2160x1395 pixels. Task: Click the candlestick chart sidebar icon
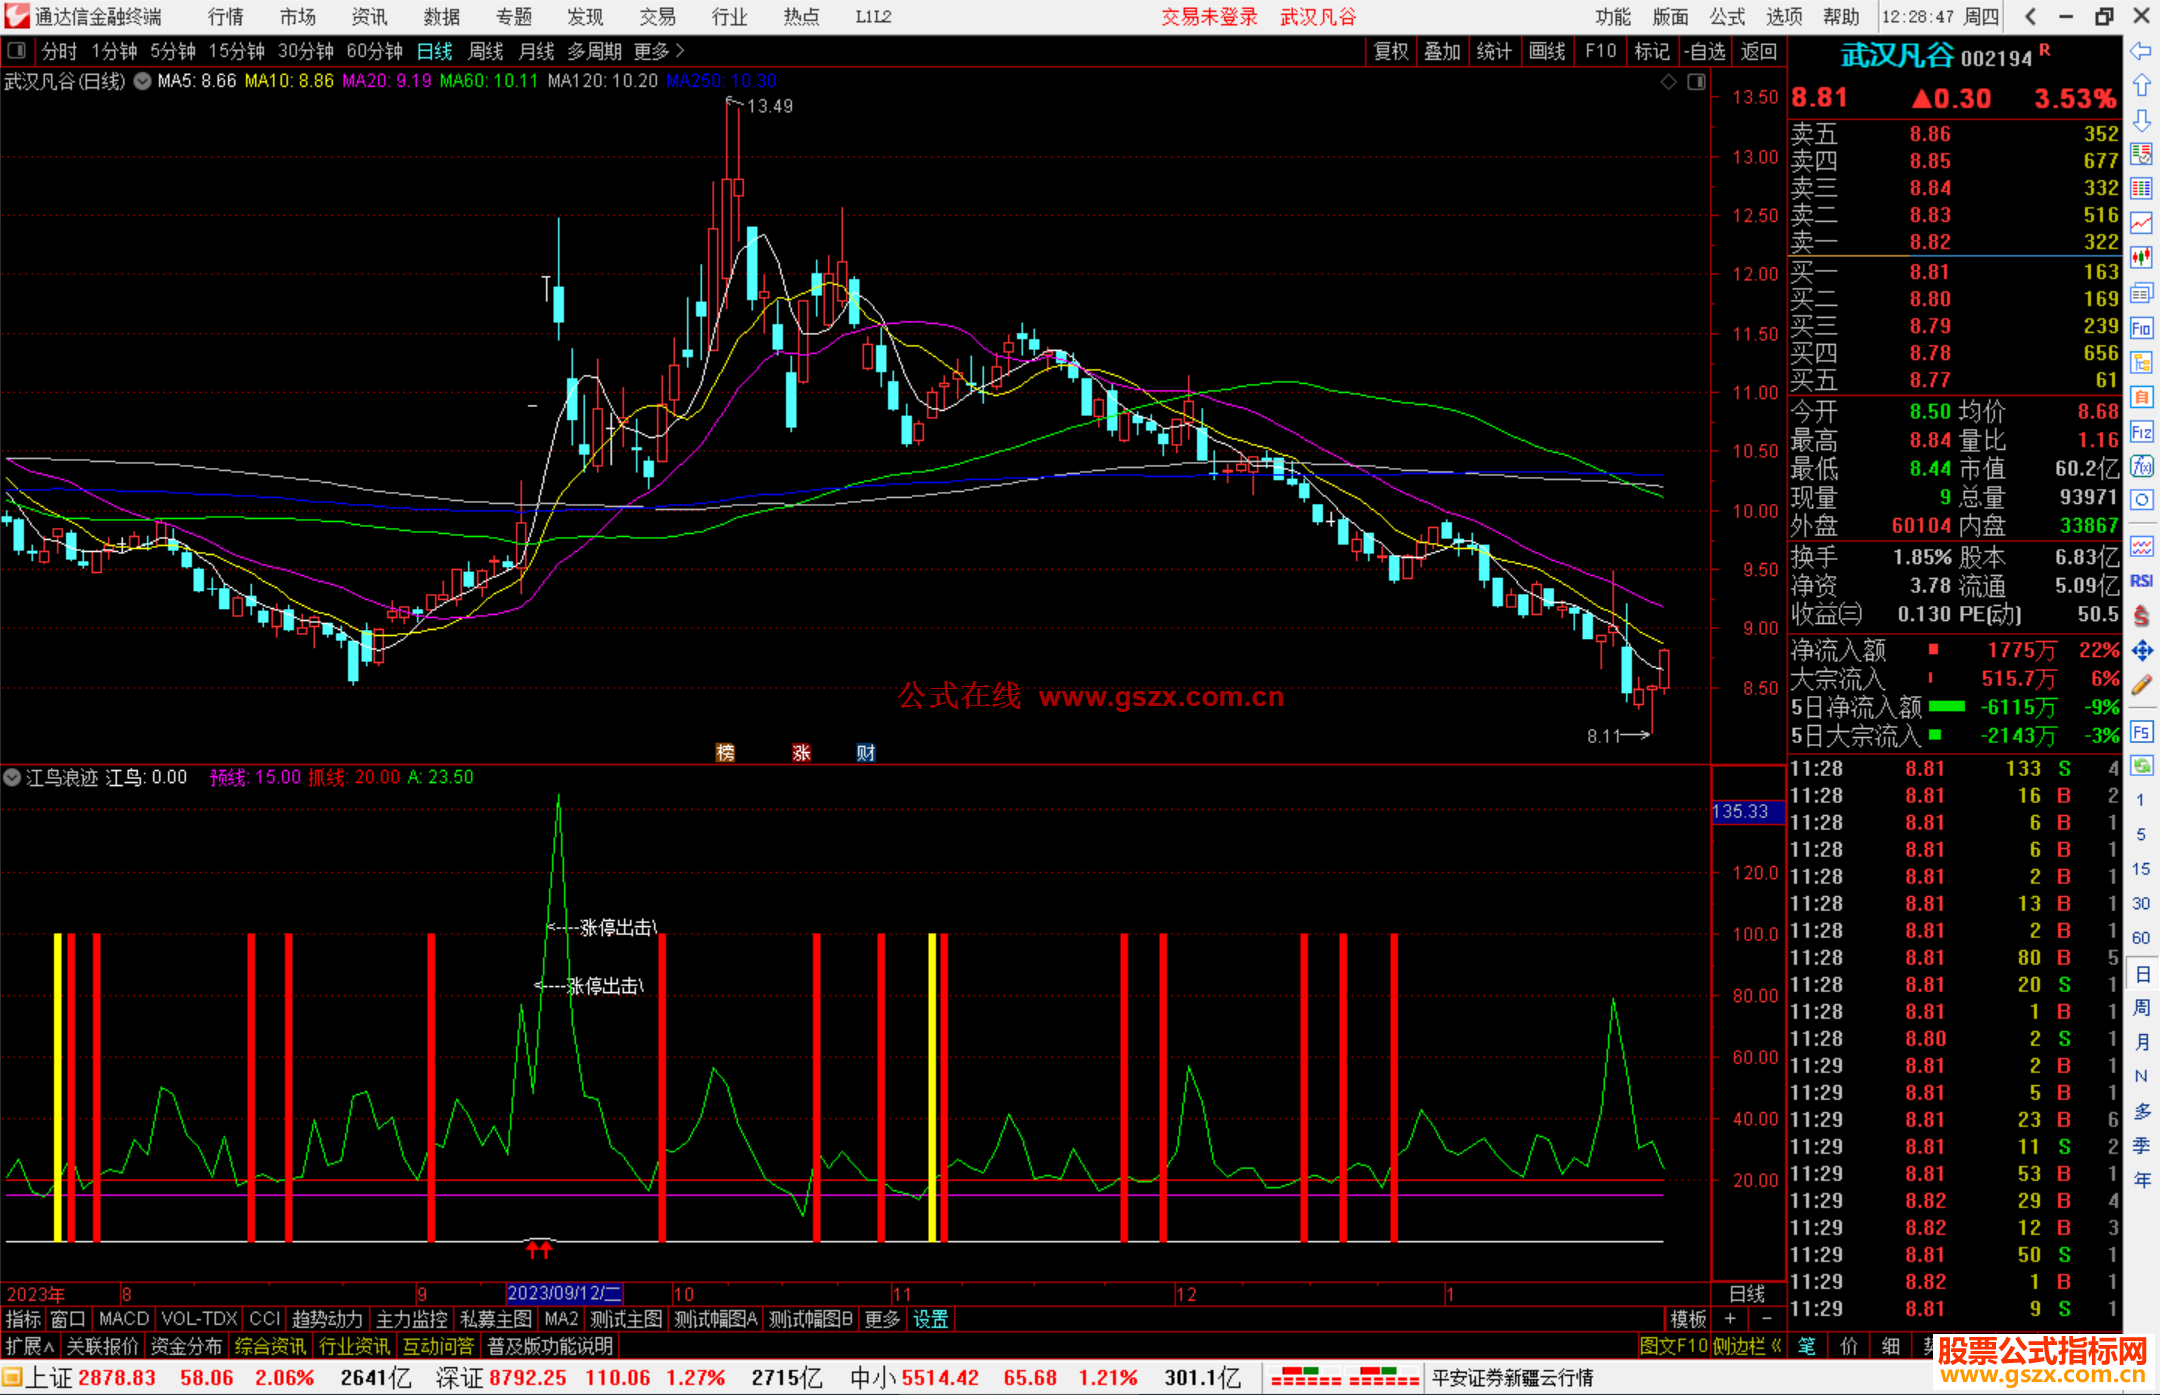point(2141,258)
